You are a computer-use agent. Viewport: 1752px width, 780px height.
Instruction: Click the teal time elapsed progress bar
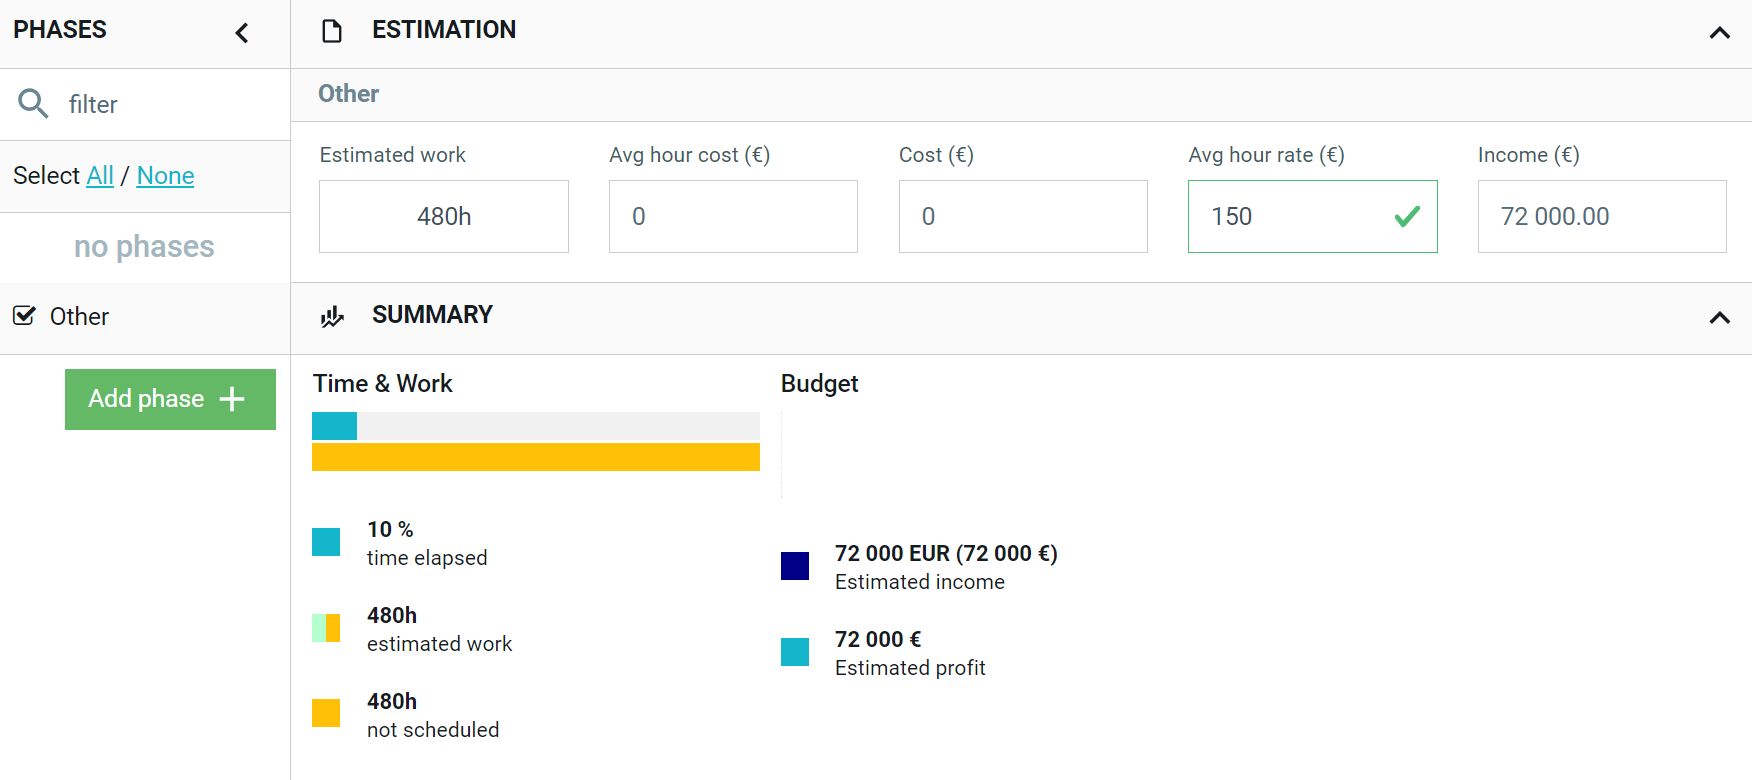point(334,426)
